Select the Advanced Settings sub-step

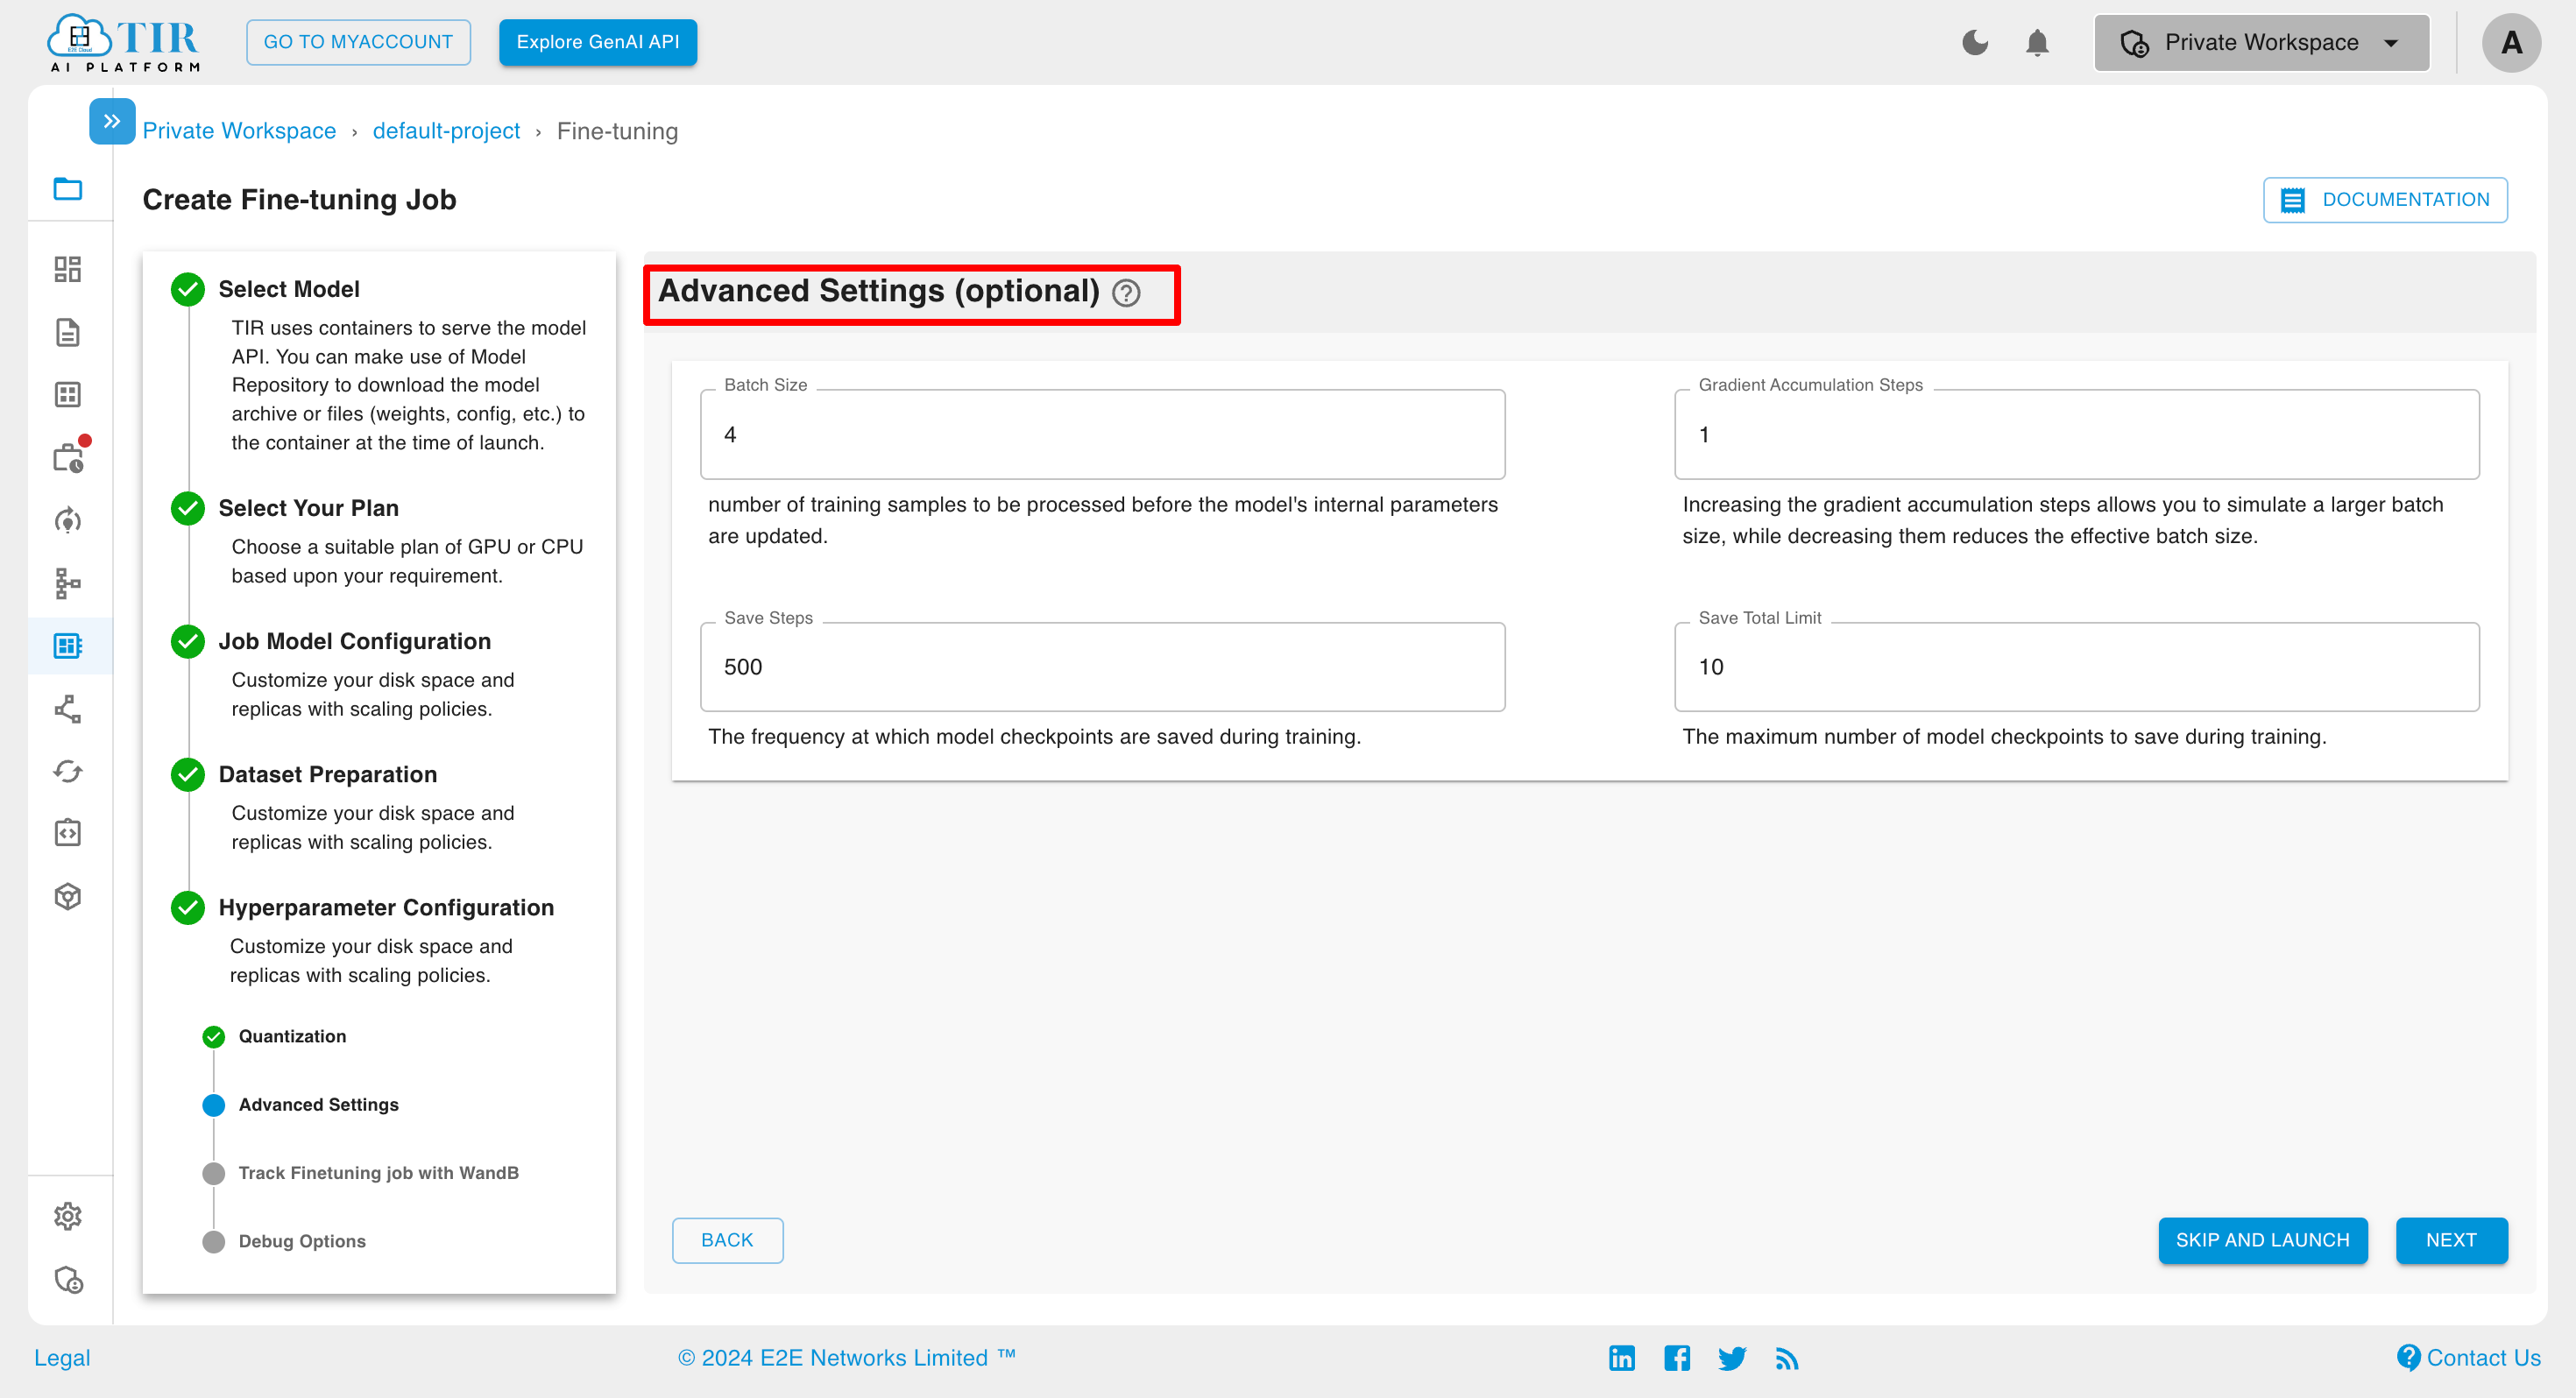pyautogui.click(x=318, y=1104)
